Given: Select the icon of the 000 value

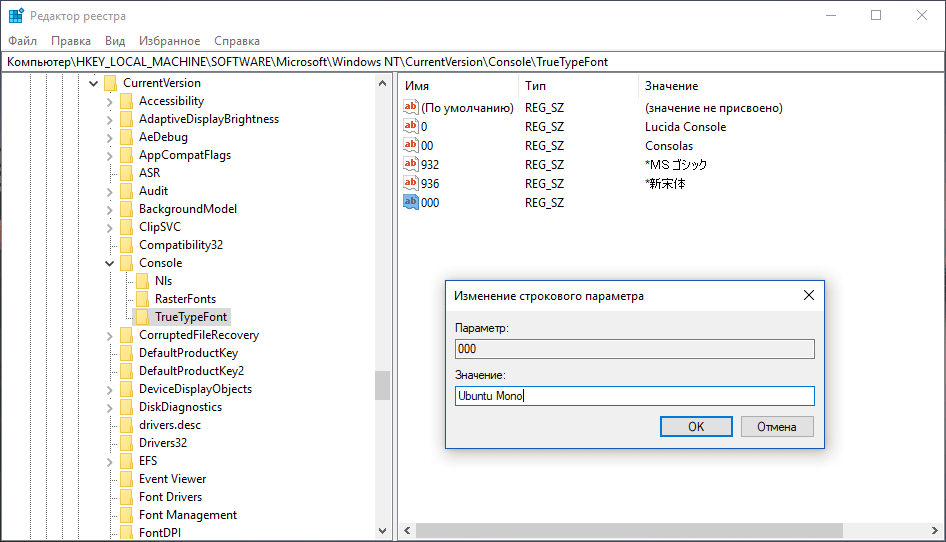Looking at the screenshot, I should tap(410, 202).
